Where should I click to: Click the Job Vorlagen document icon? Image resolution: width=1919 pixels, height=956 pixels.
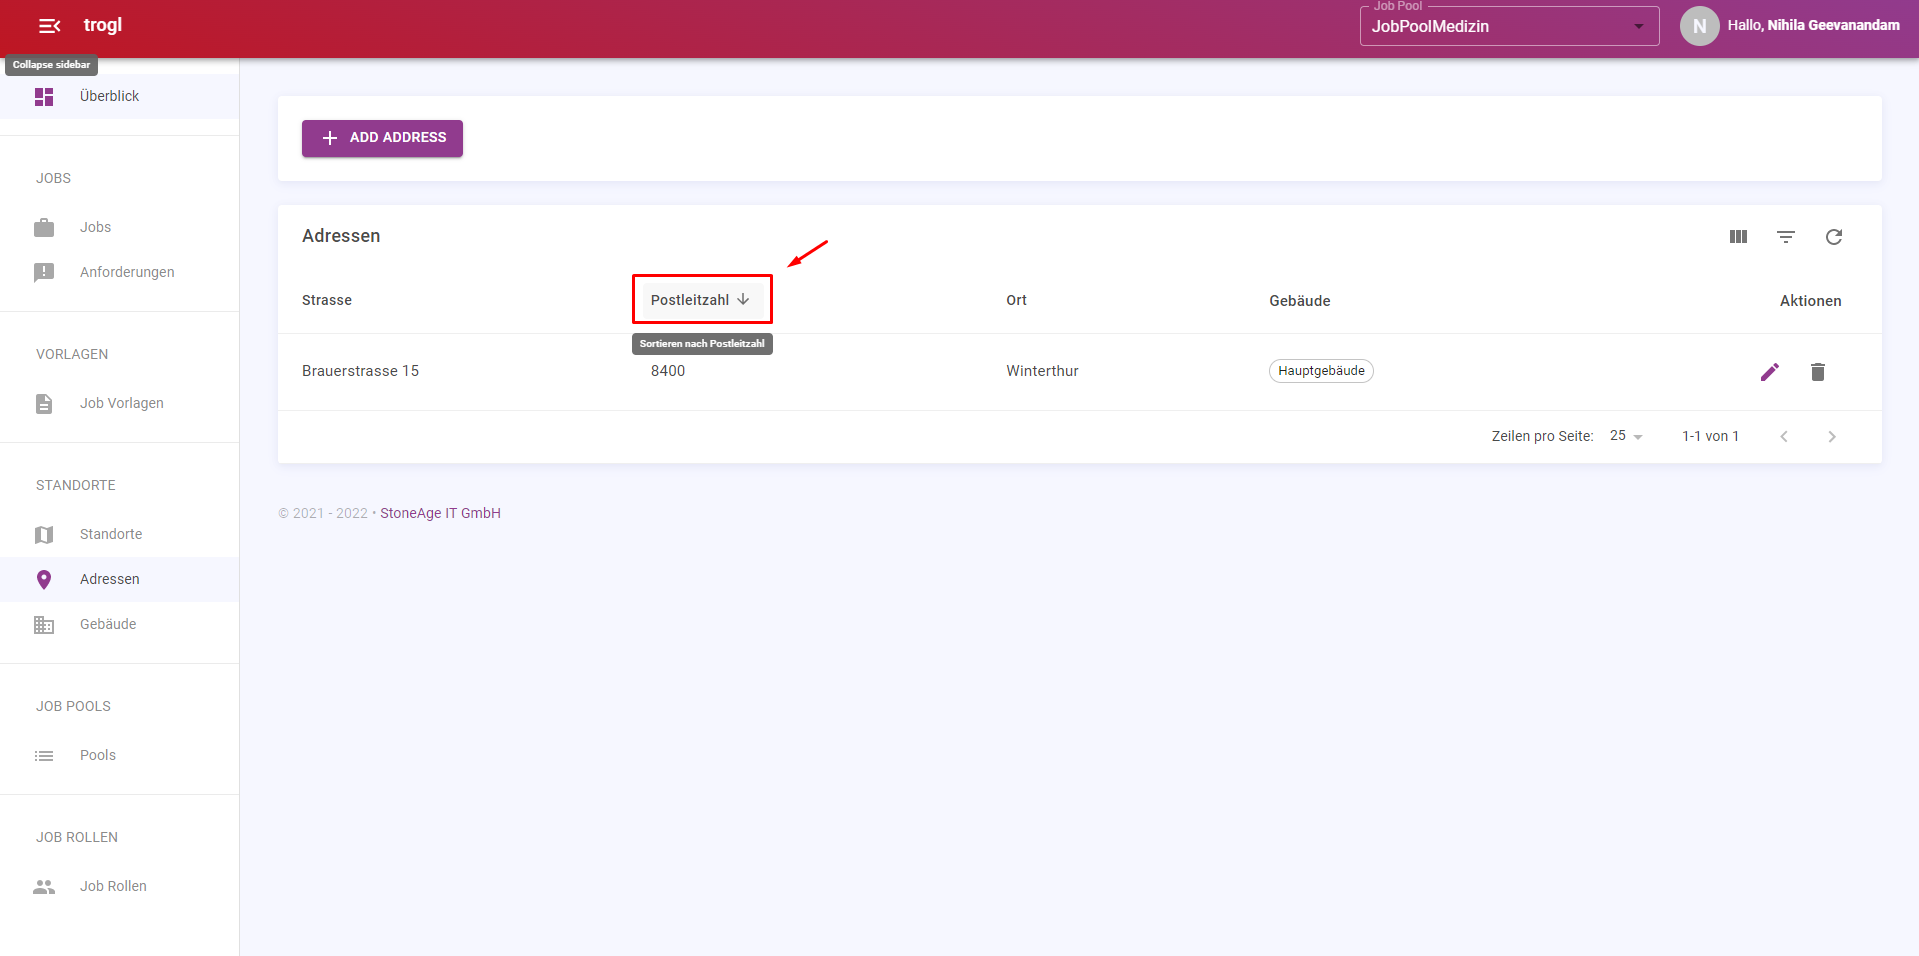44,404
